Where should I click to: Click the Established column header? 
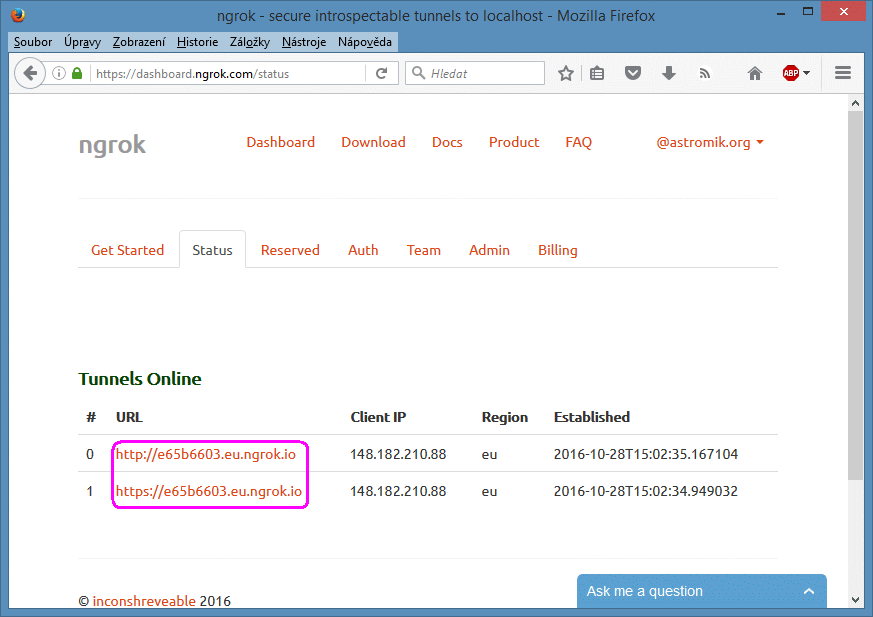(591, 417)
